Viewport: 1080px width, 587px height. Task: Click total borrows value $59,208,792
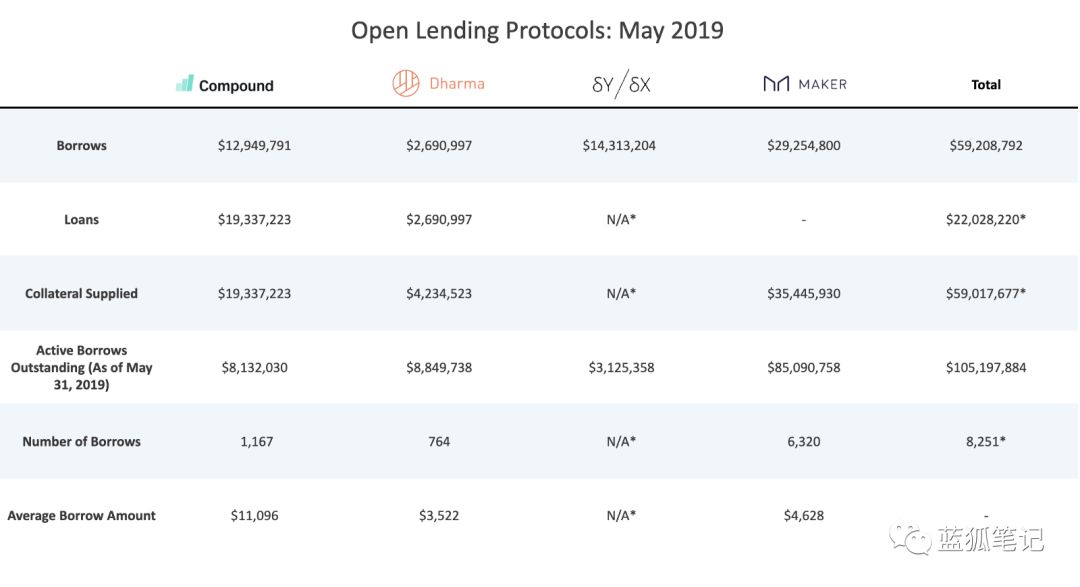986,145
